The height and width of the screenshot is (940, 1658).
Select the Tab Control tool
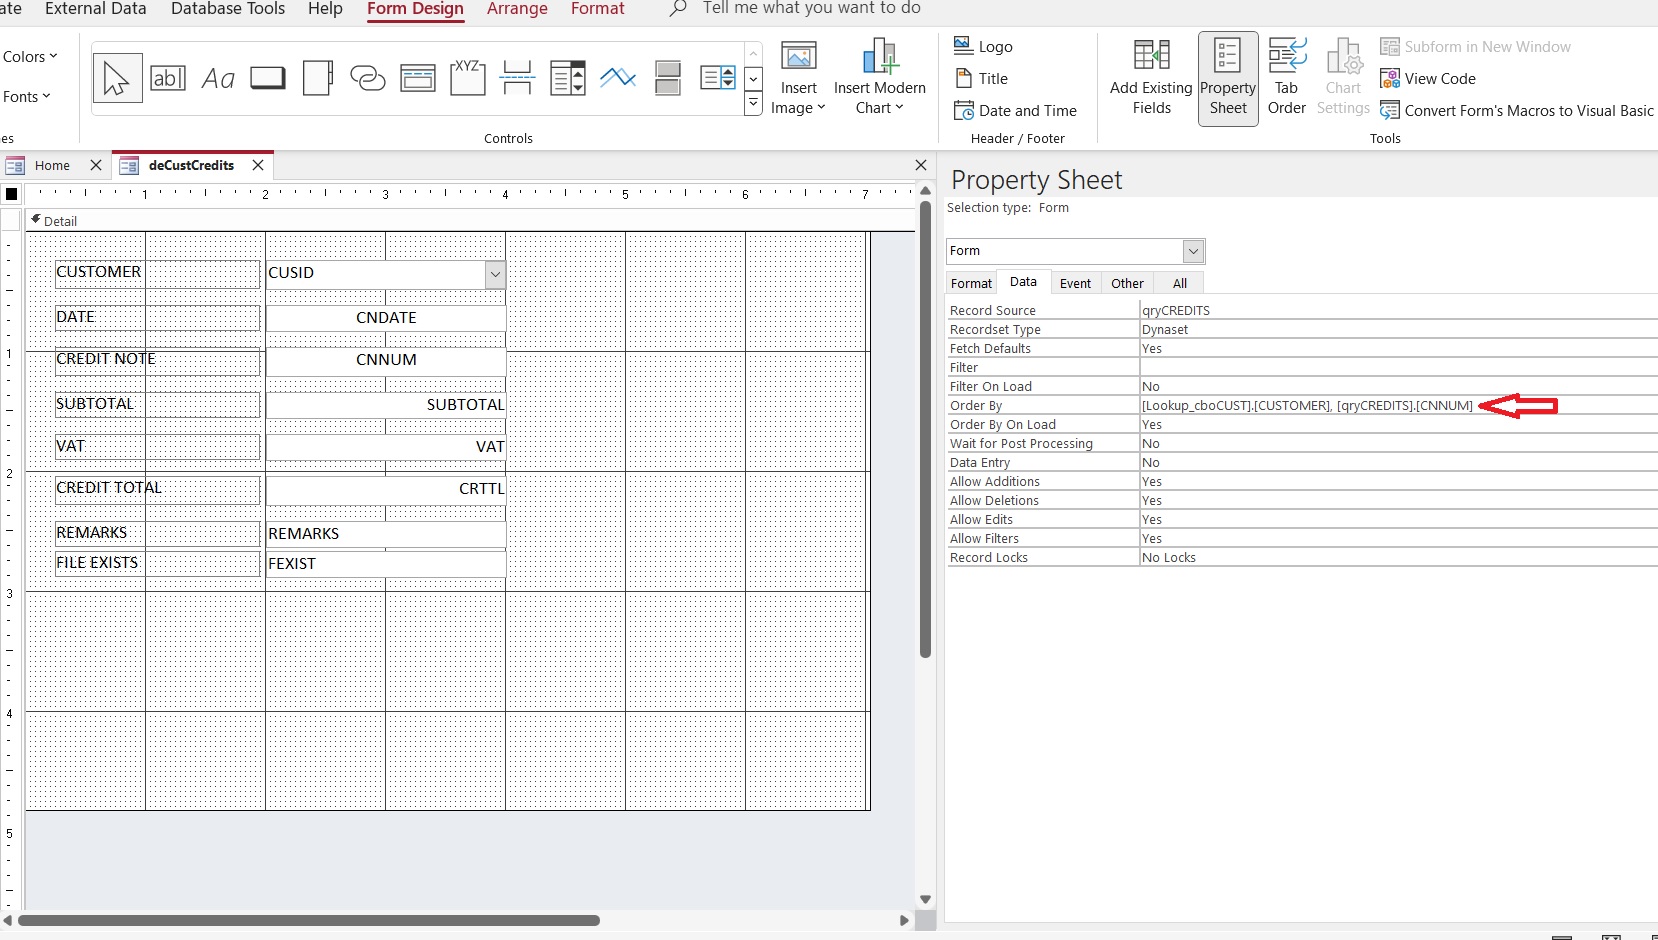pos(318,78)
